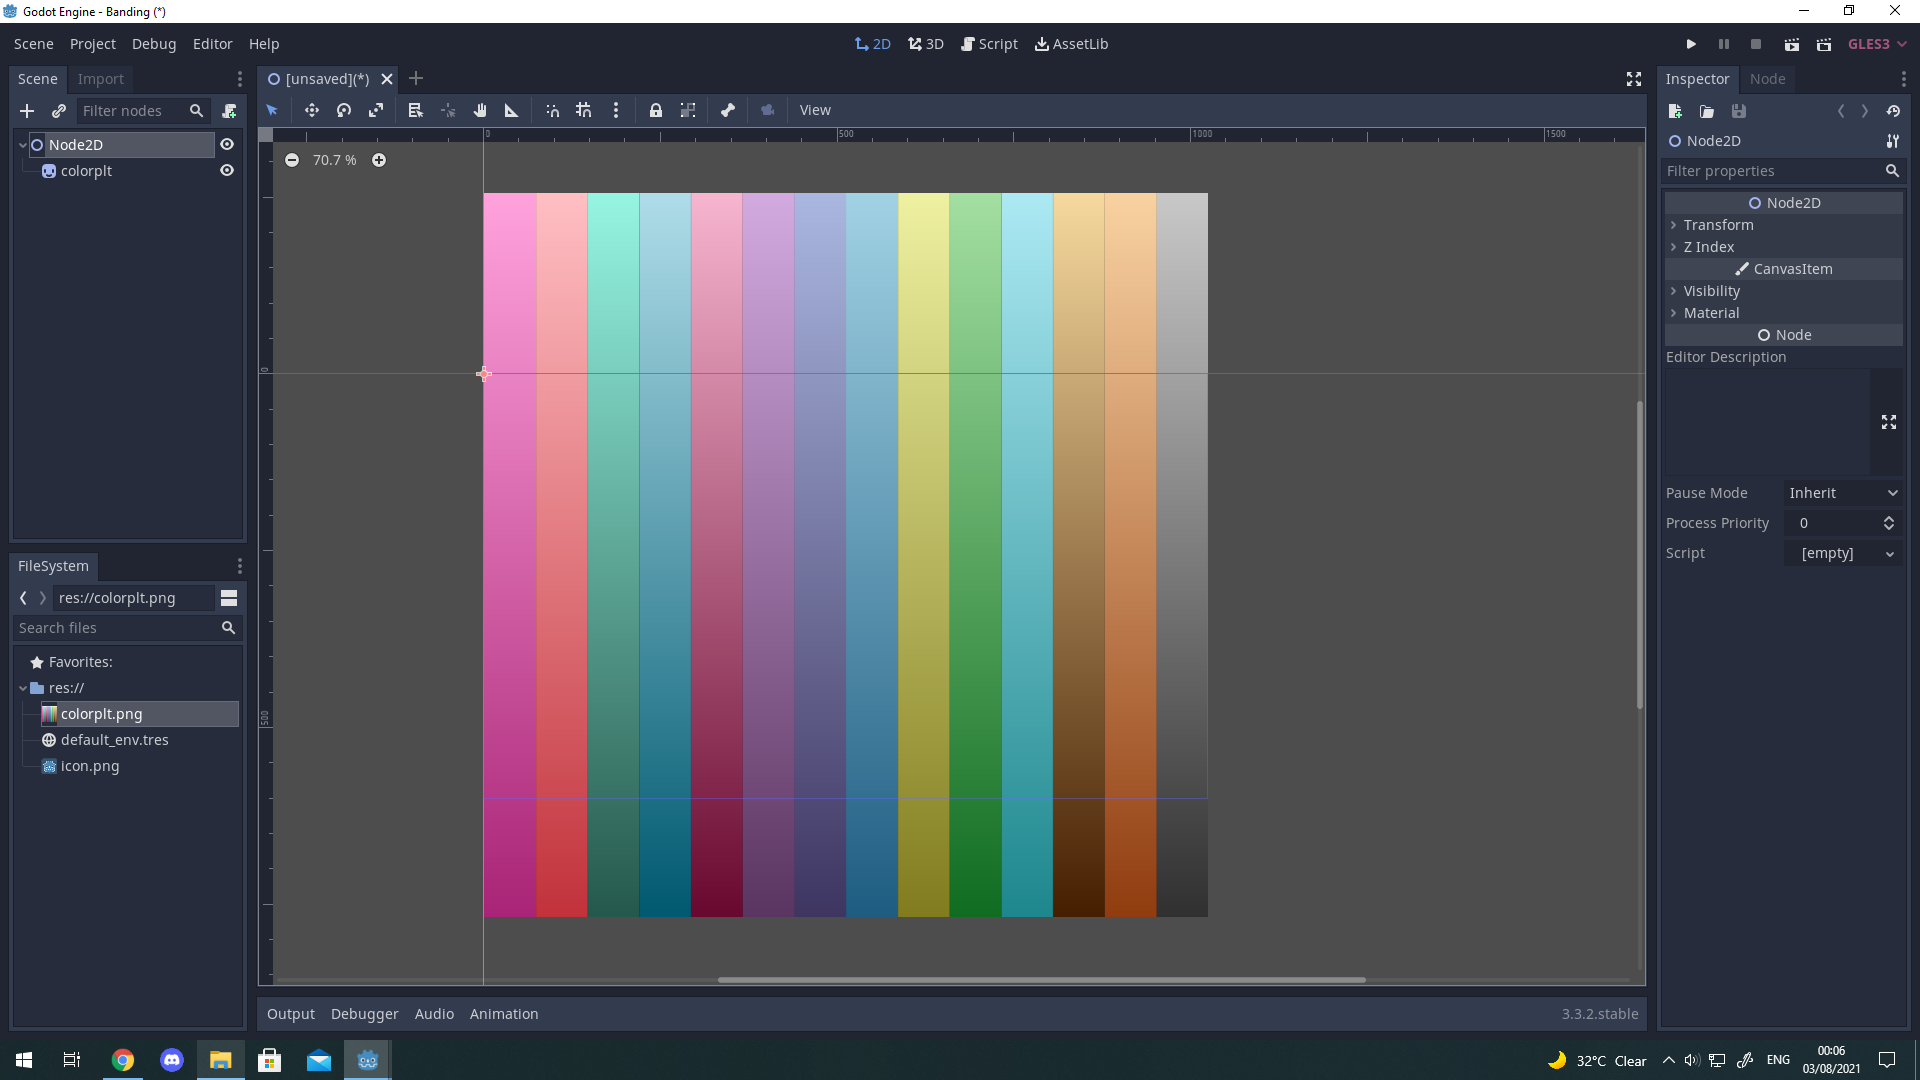1920x1080 pixels.
Task: Zoom out the viewport with minus button
Action: click(292, 160)
